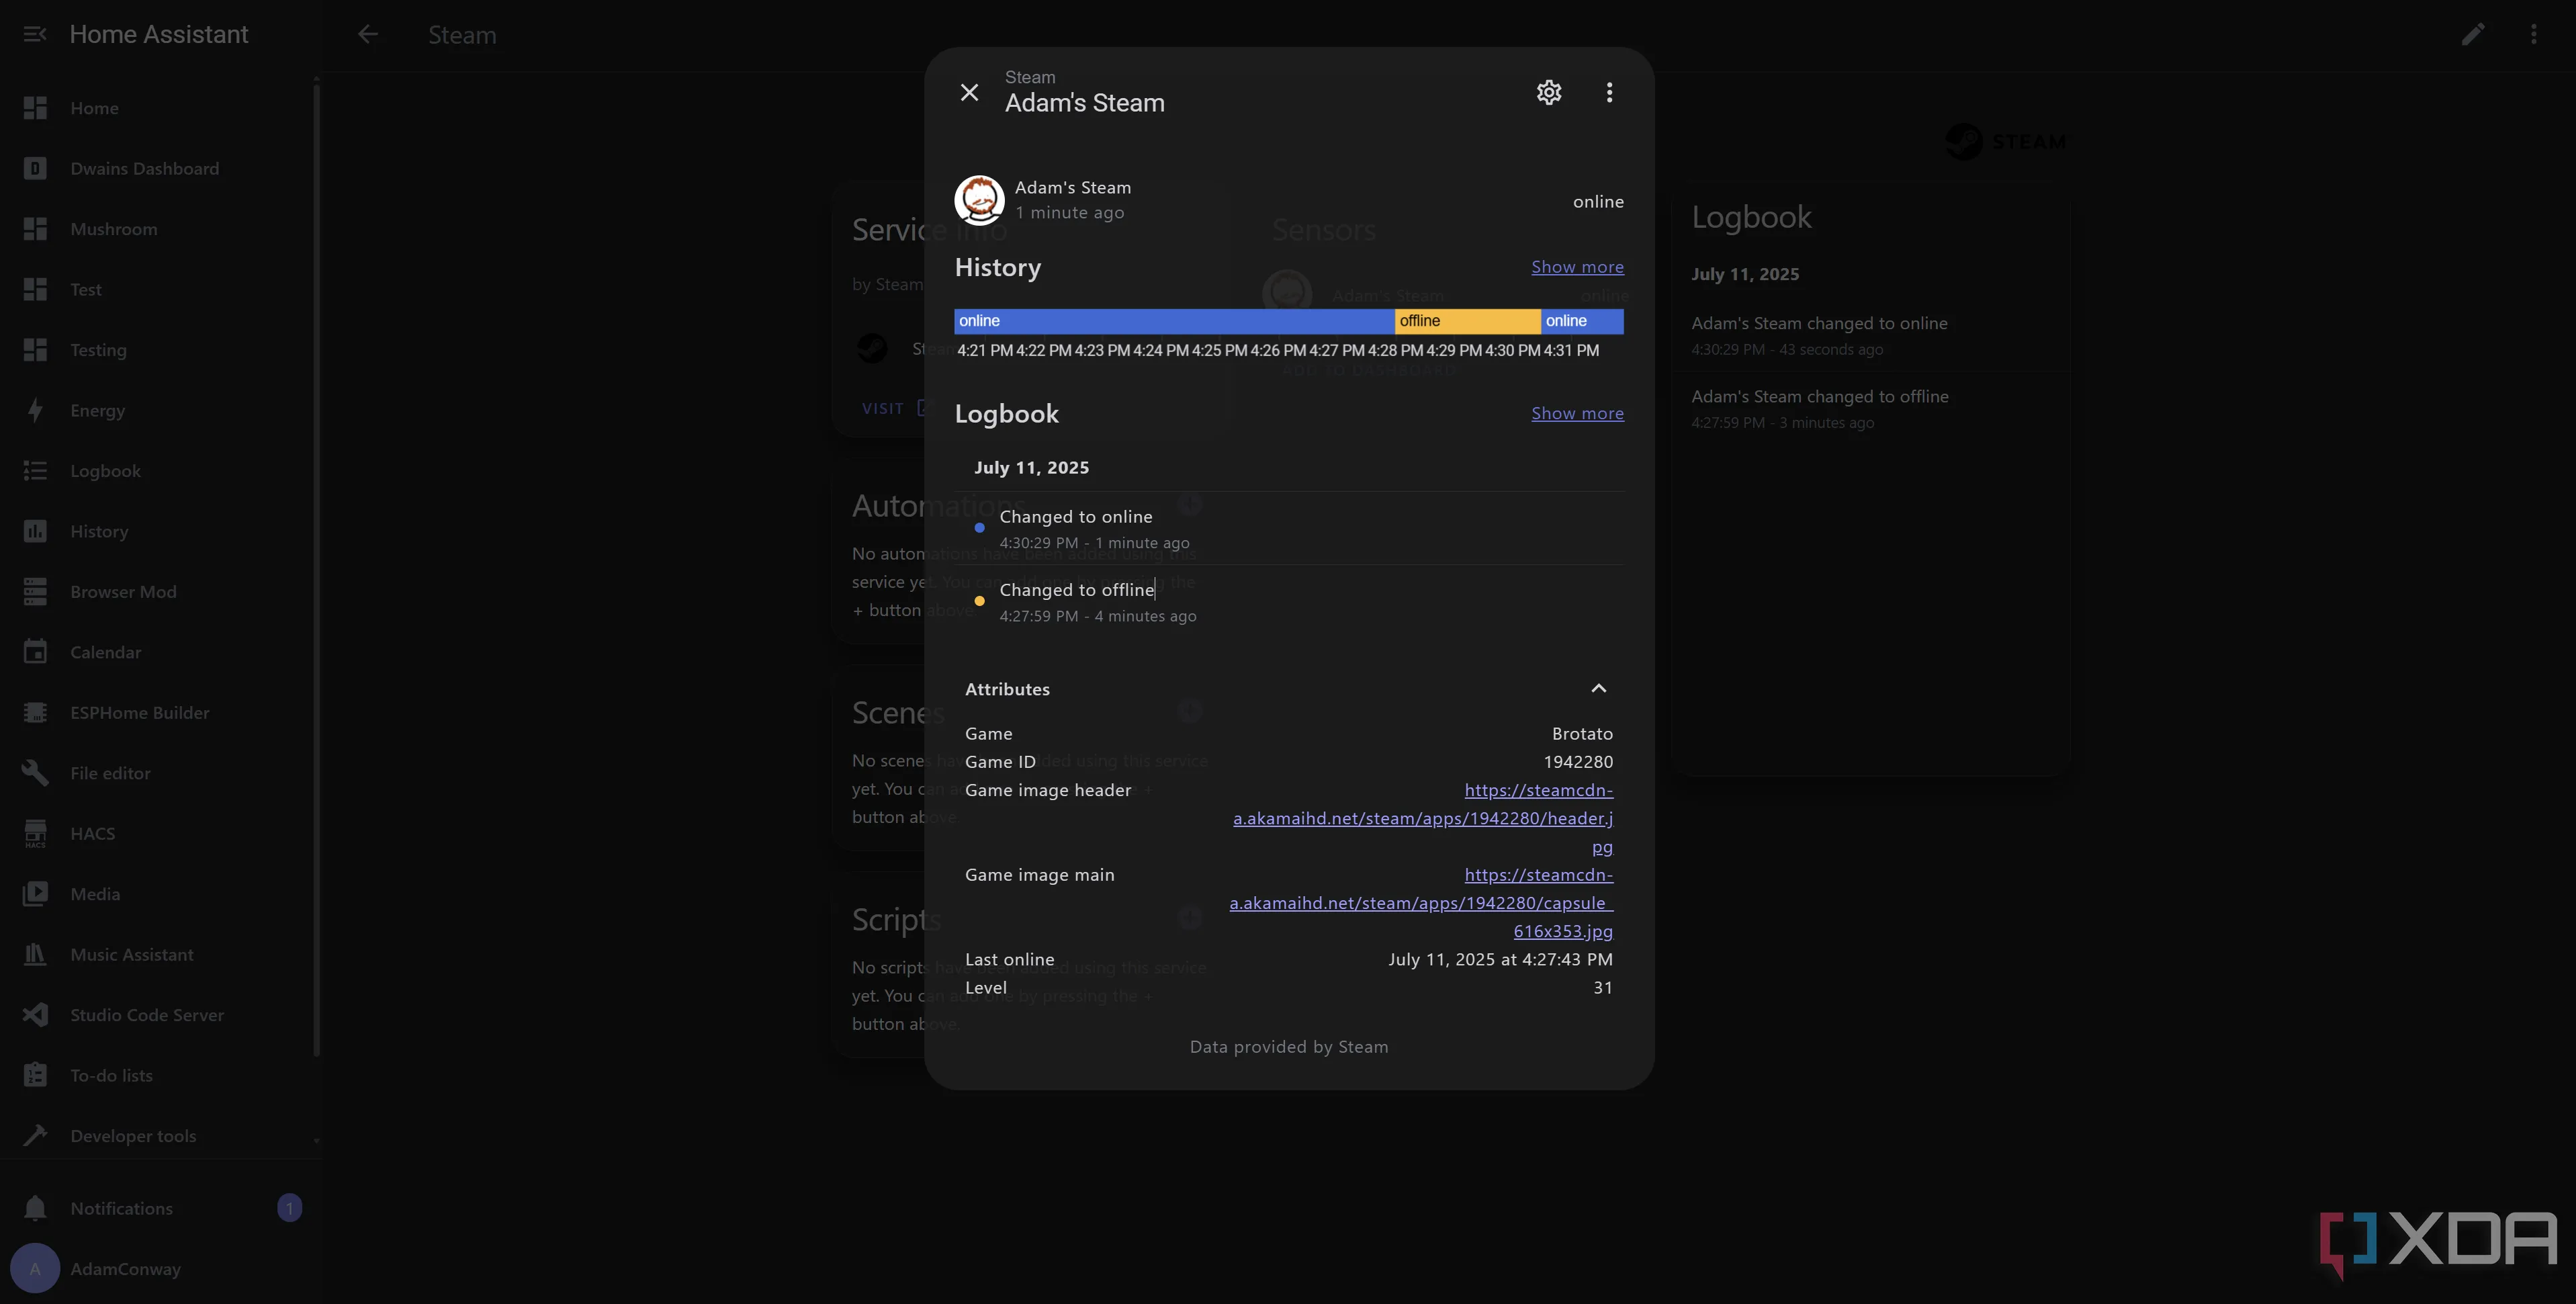2576x1304 pixels.
Task: Open entity settings gear icon
Action: coord(1548,92)
